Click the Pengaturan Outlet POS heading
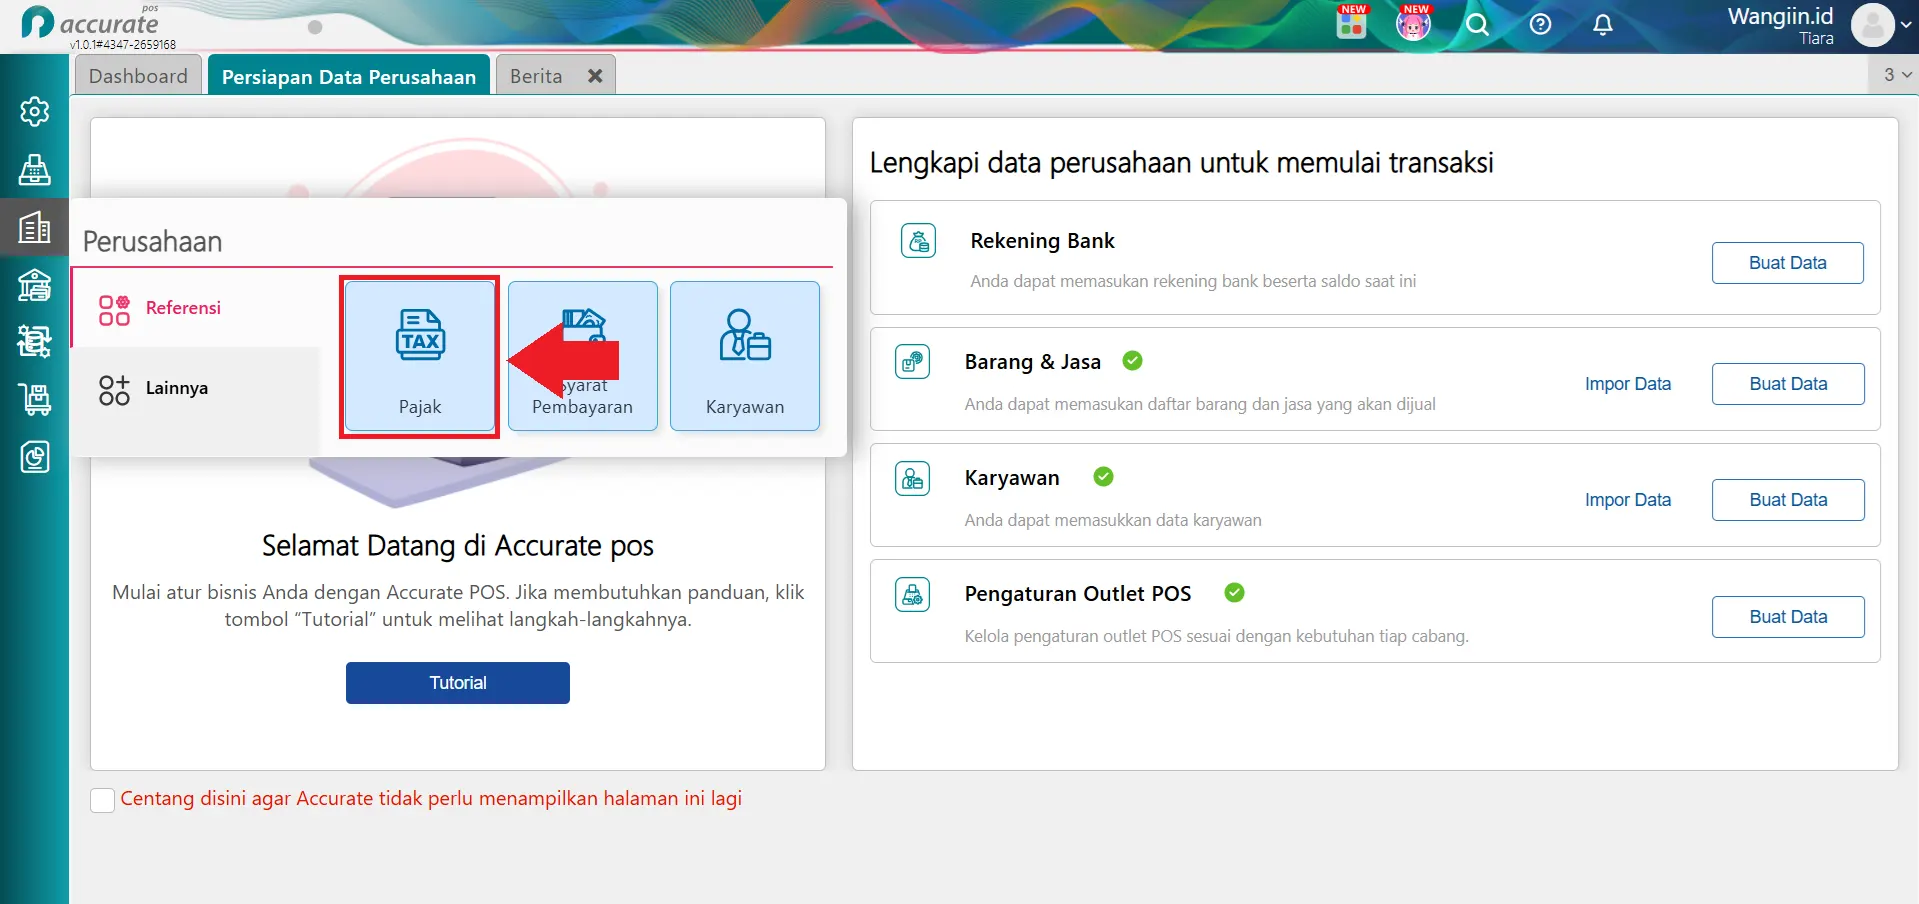Screen dimensions: 1919x904 coord(1078,594)
